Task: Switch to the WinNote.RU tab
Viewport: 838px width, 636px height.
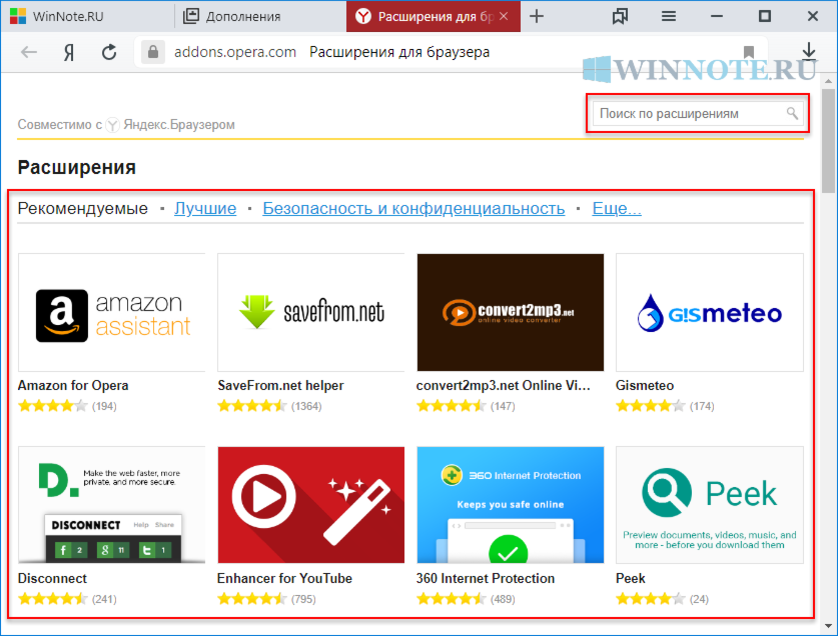Action: click(88, 17)
